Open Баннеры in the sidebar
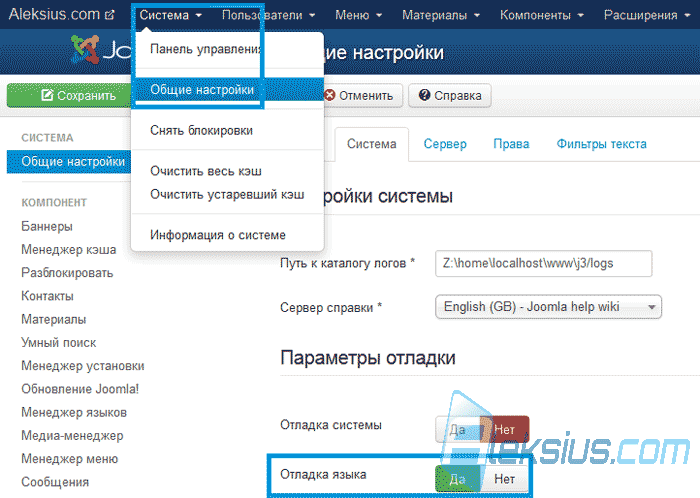 point(47,226)
